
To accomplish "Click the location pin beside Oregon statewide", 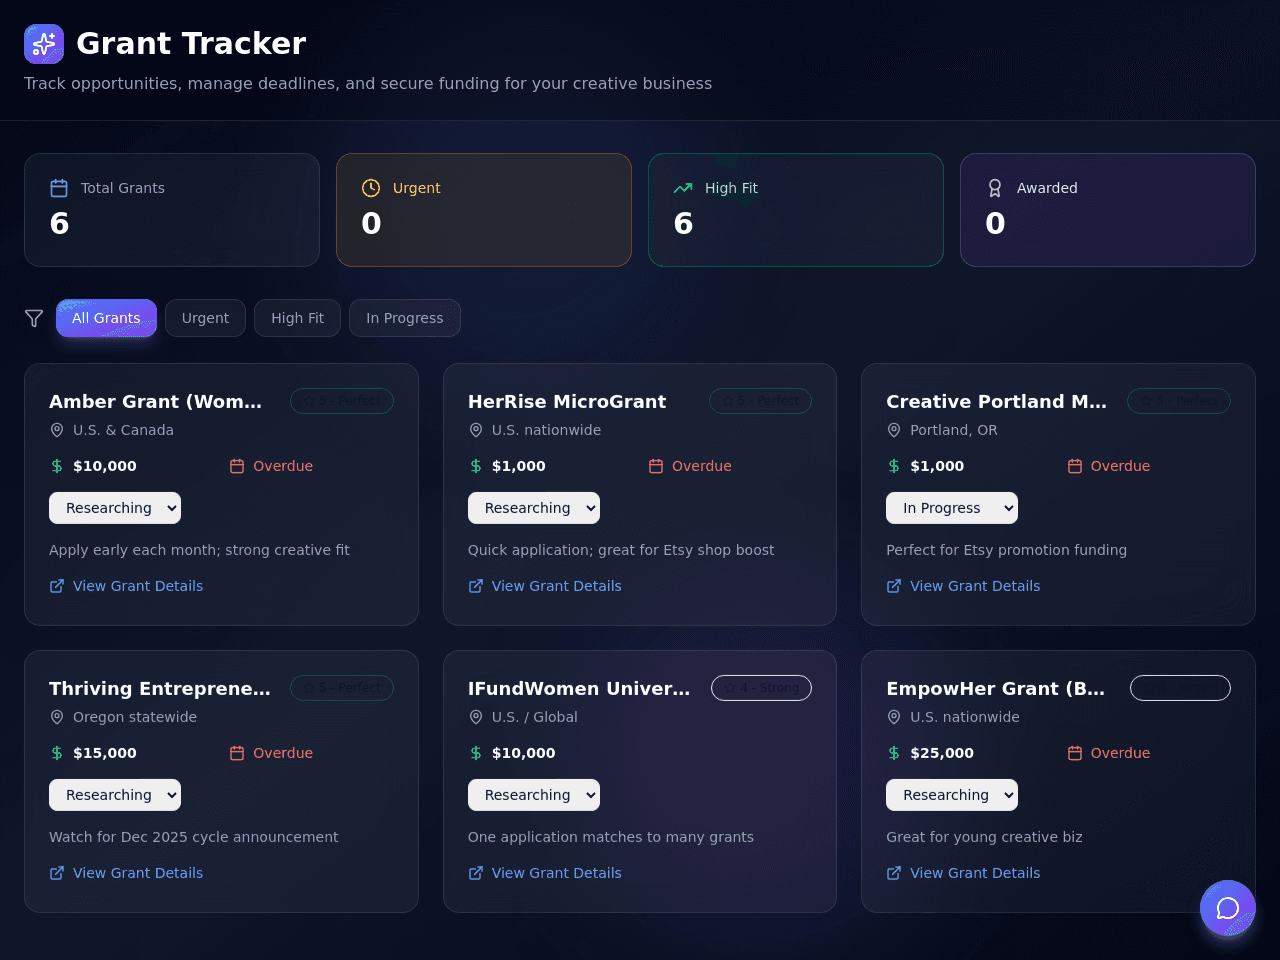I will tap(57, 717).
